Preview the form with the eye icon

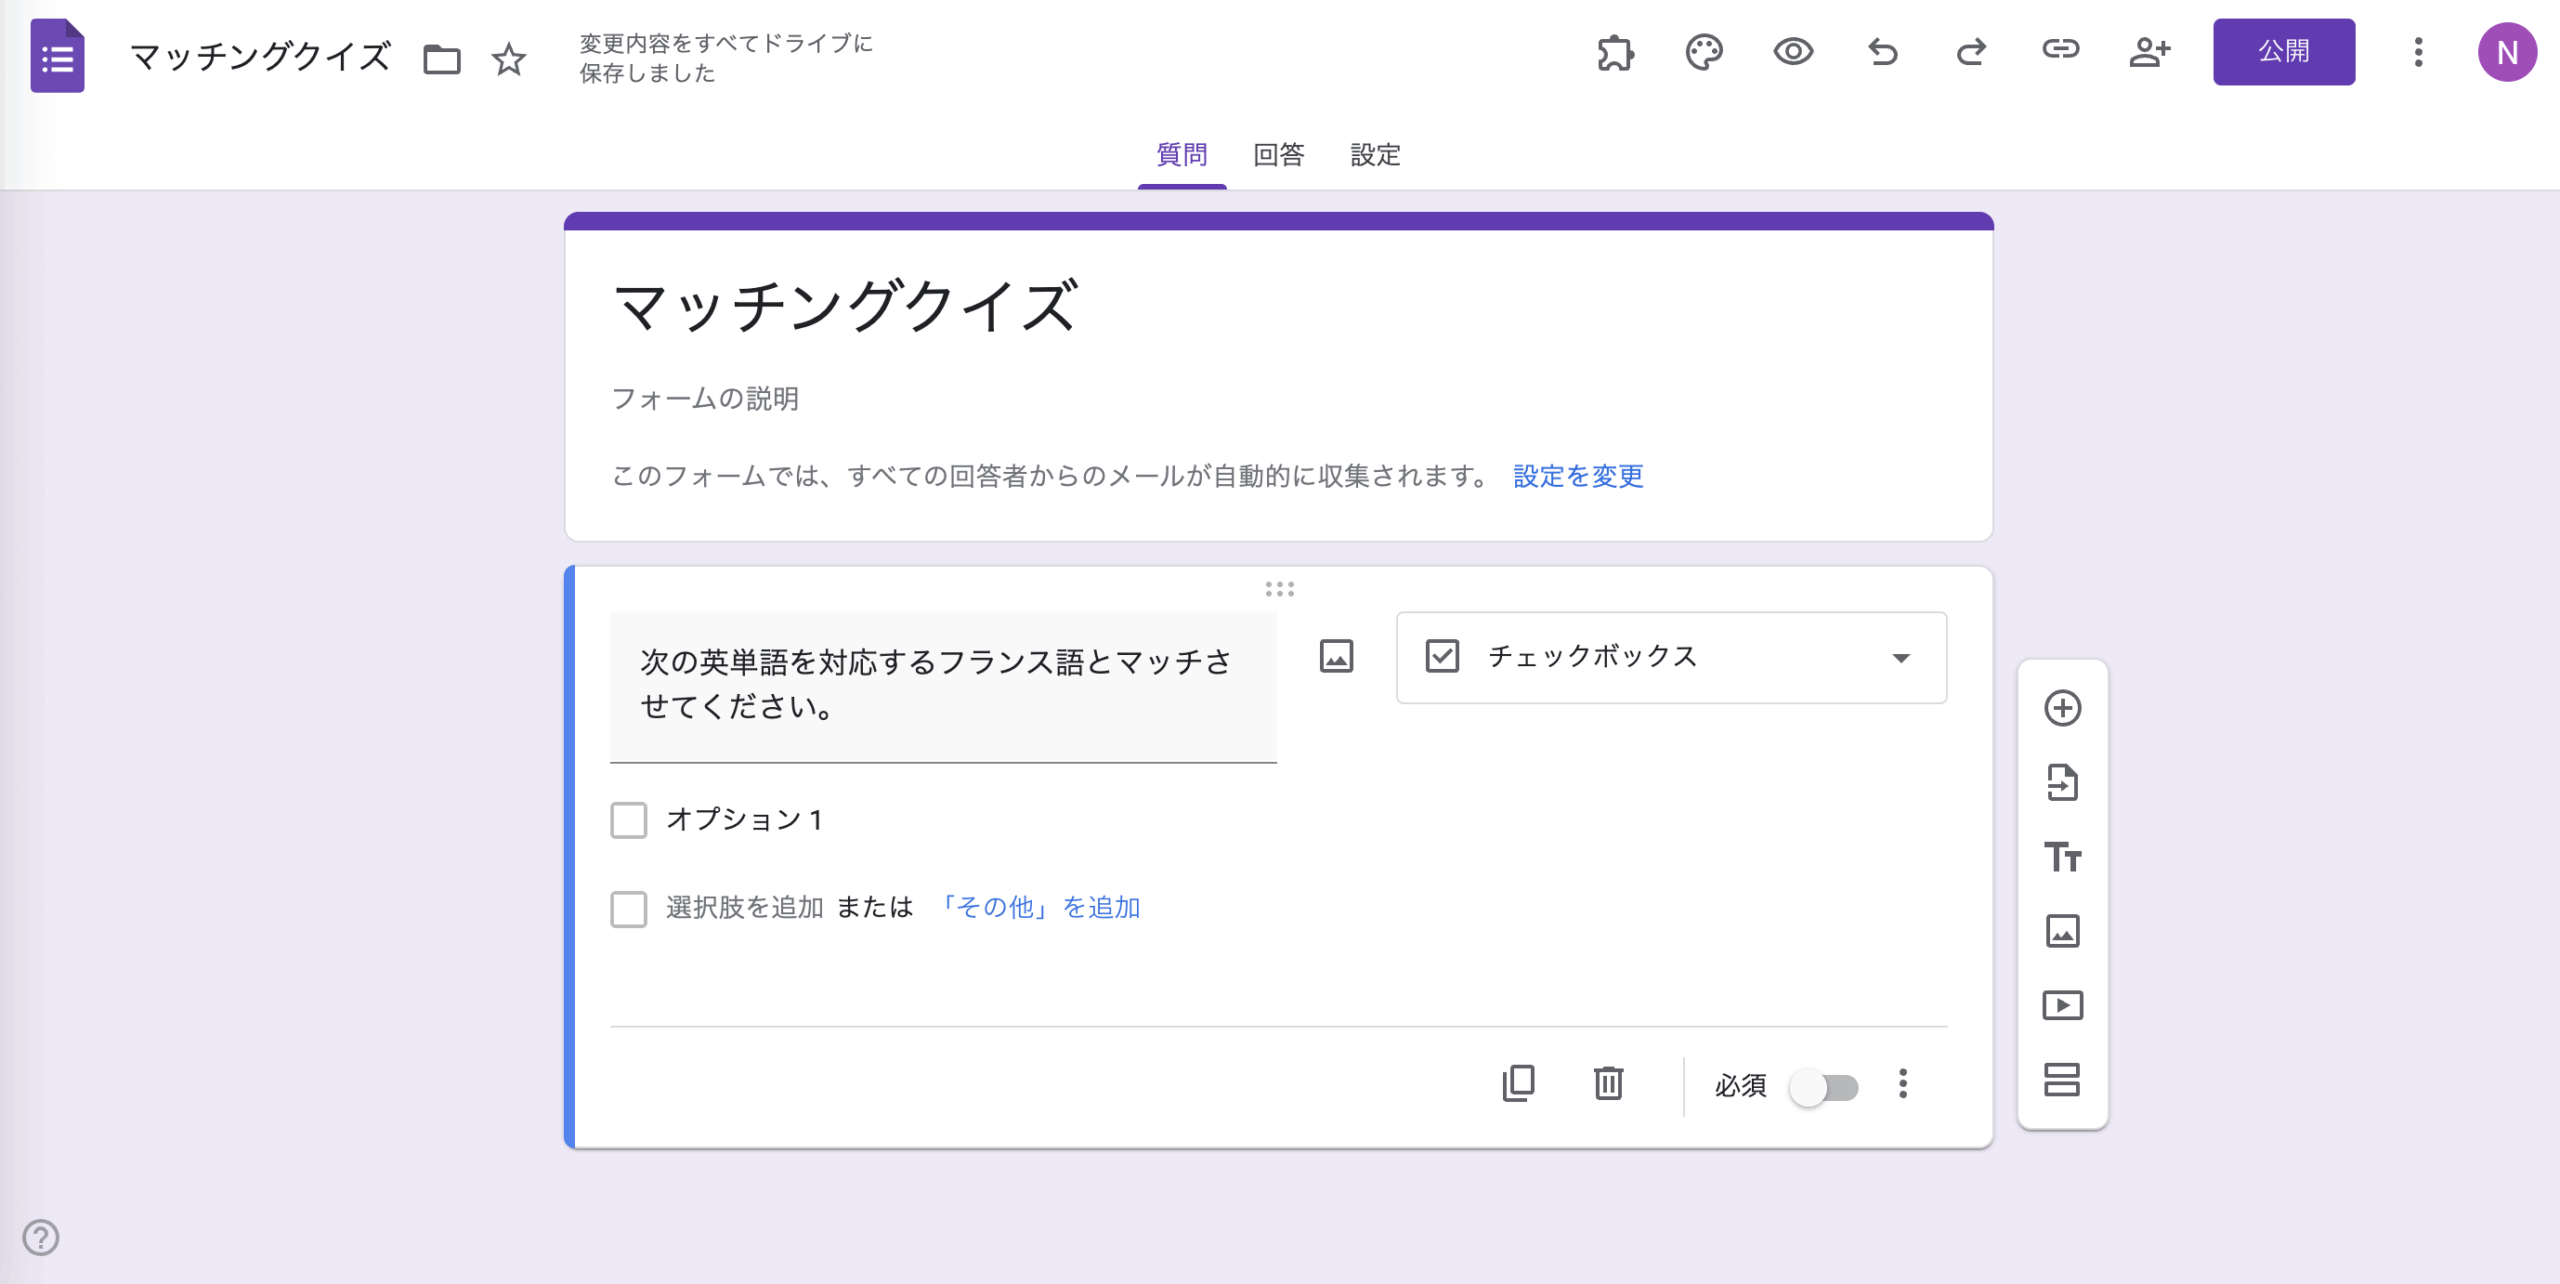1793,53
